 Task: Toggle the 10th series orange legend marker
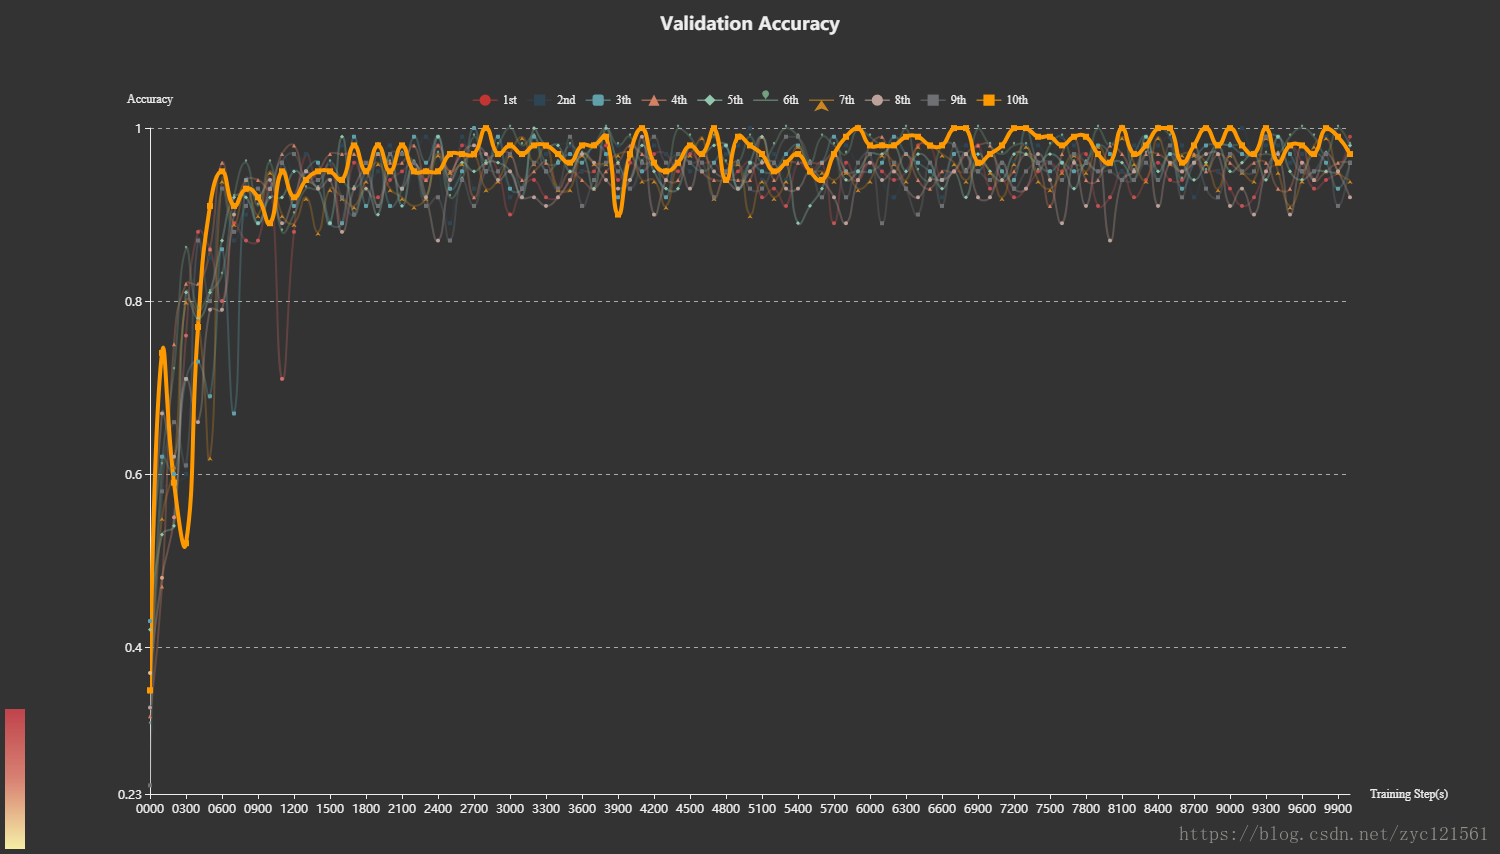(x=989, y=100)
